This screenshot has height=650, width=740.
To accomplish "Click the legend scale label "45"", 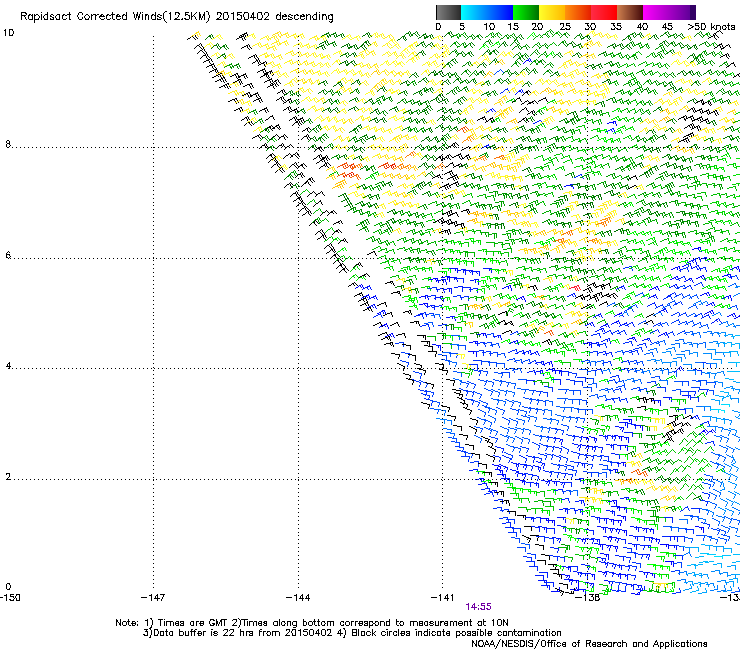I will 667,27.
